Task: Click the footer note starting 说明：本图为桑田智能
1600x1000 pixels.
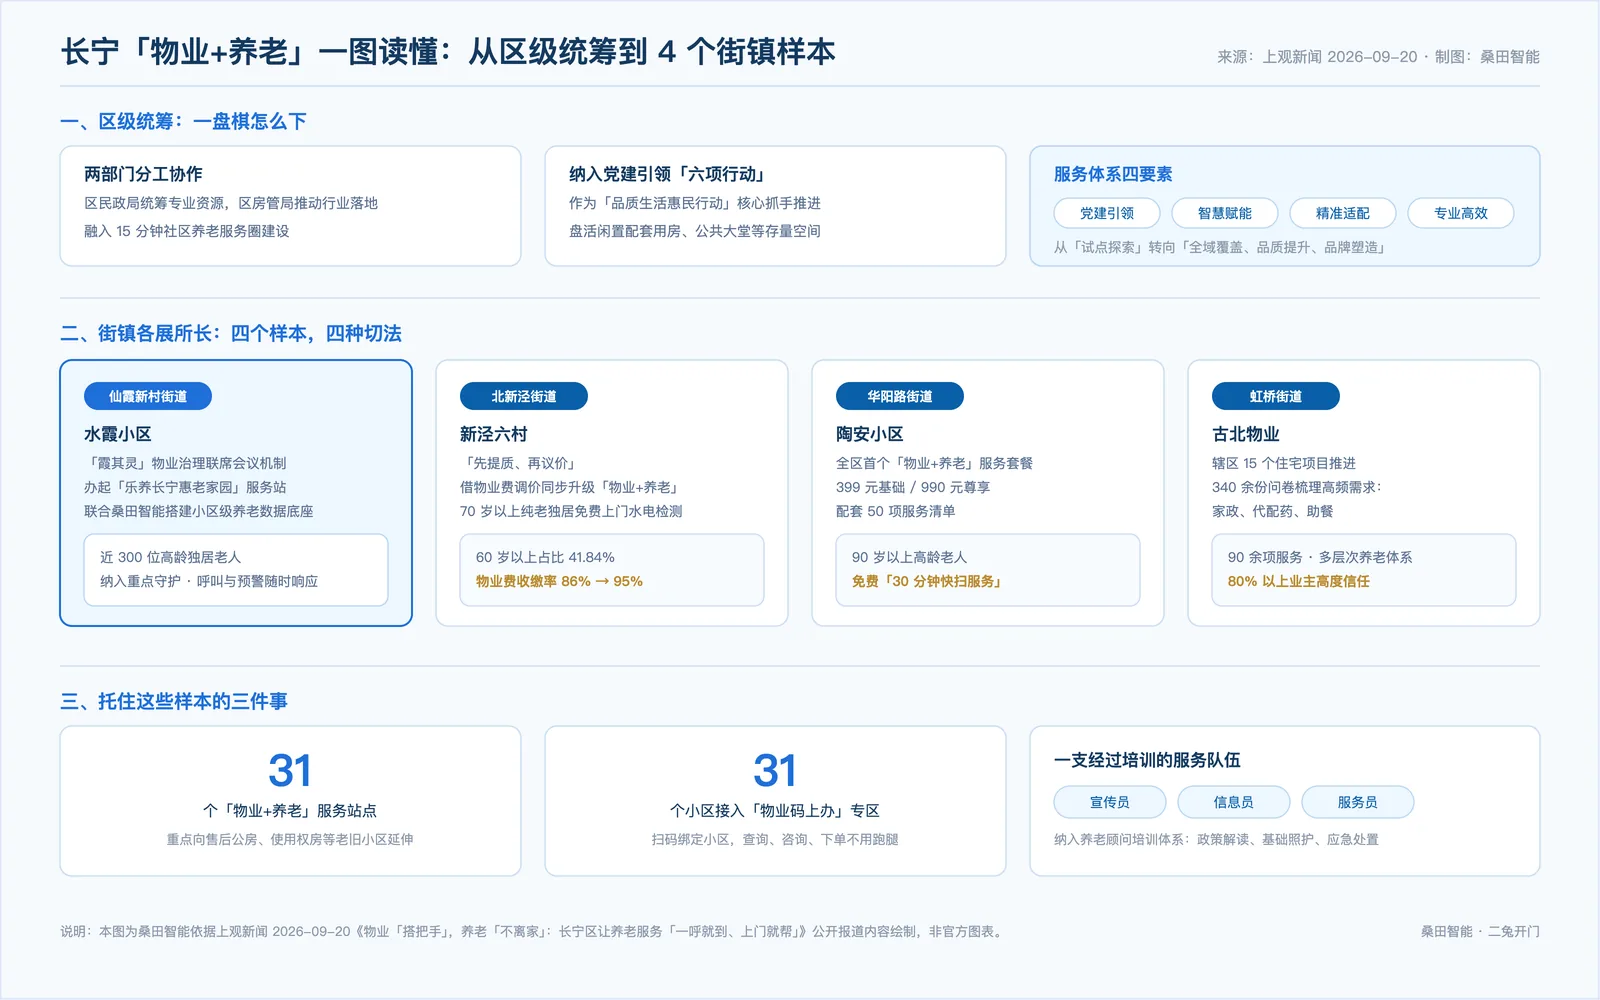Action: (x=530, y=931)
